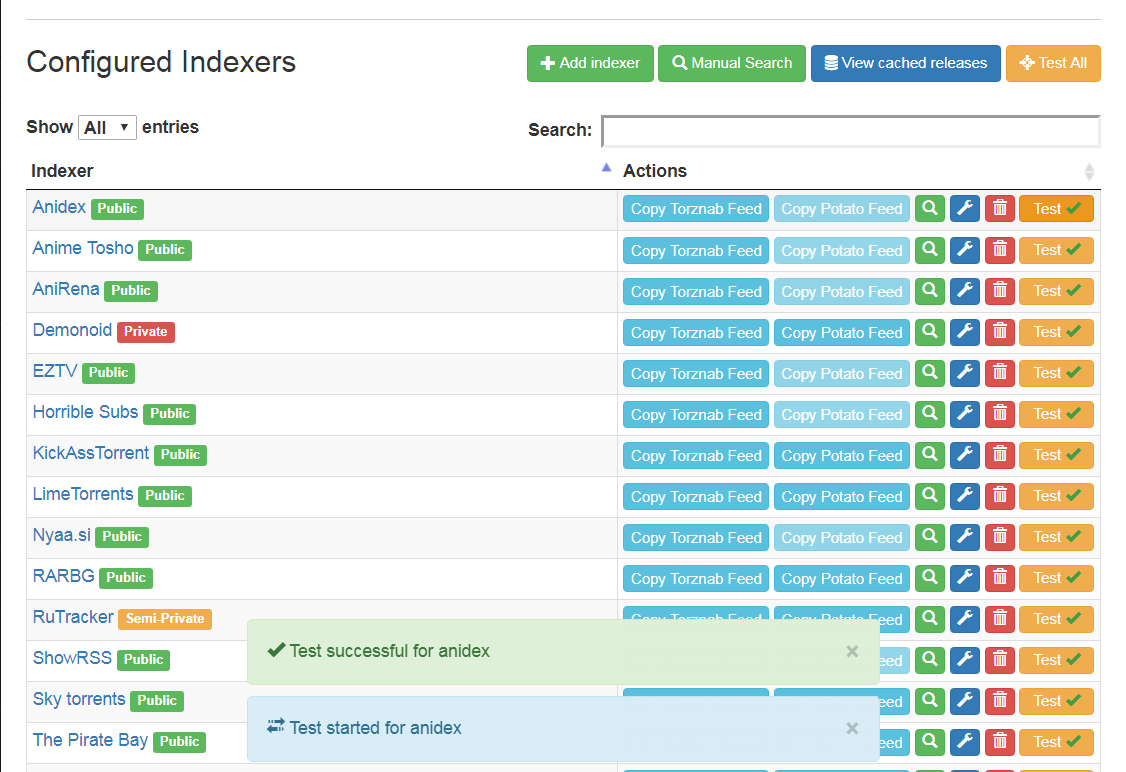Copy Torznab Feed for Anidex
Screen dimensions: 1126x772
(x=696, y=209)
